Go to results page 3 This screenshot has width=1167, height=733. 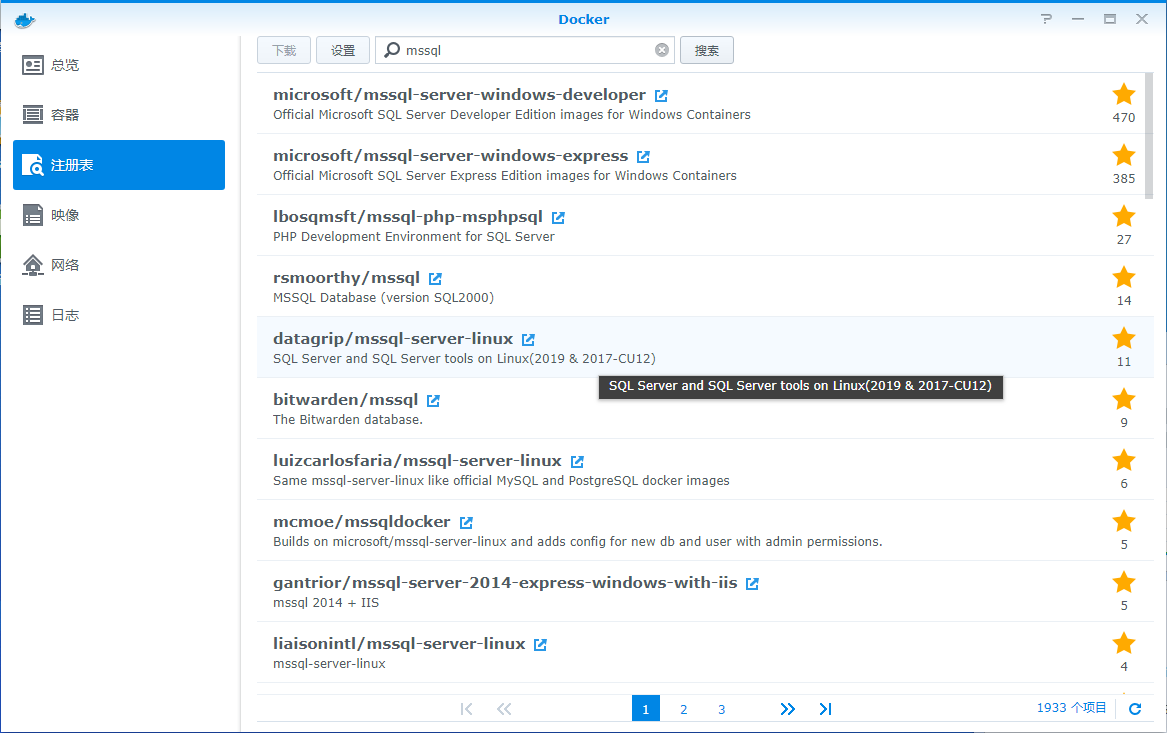(x=721, y=708)
